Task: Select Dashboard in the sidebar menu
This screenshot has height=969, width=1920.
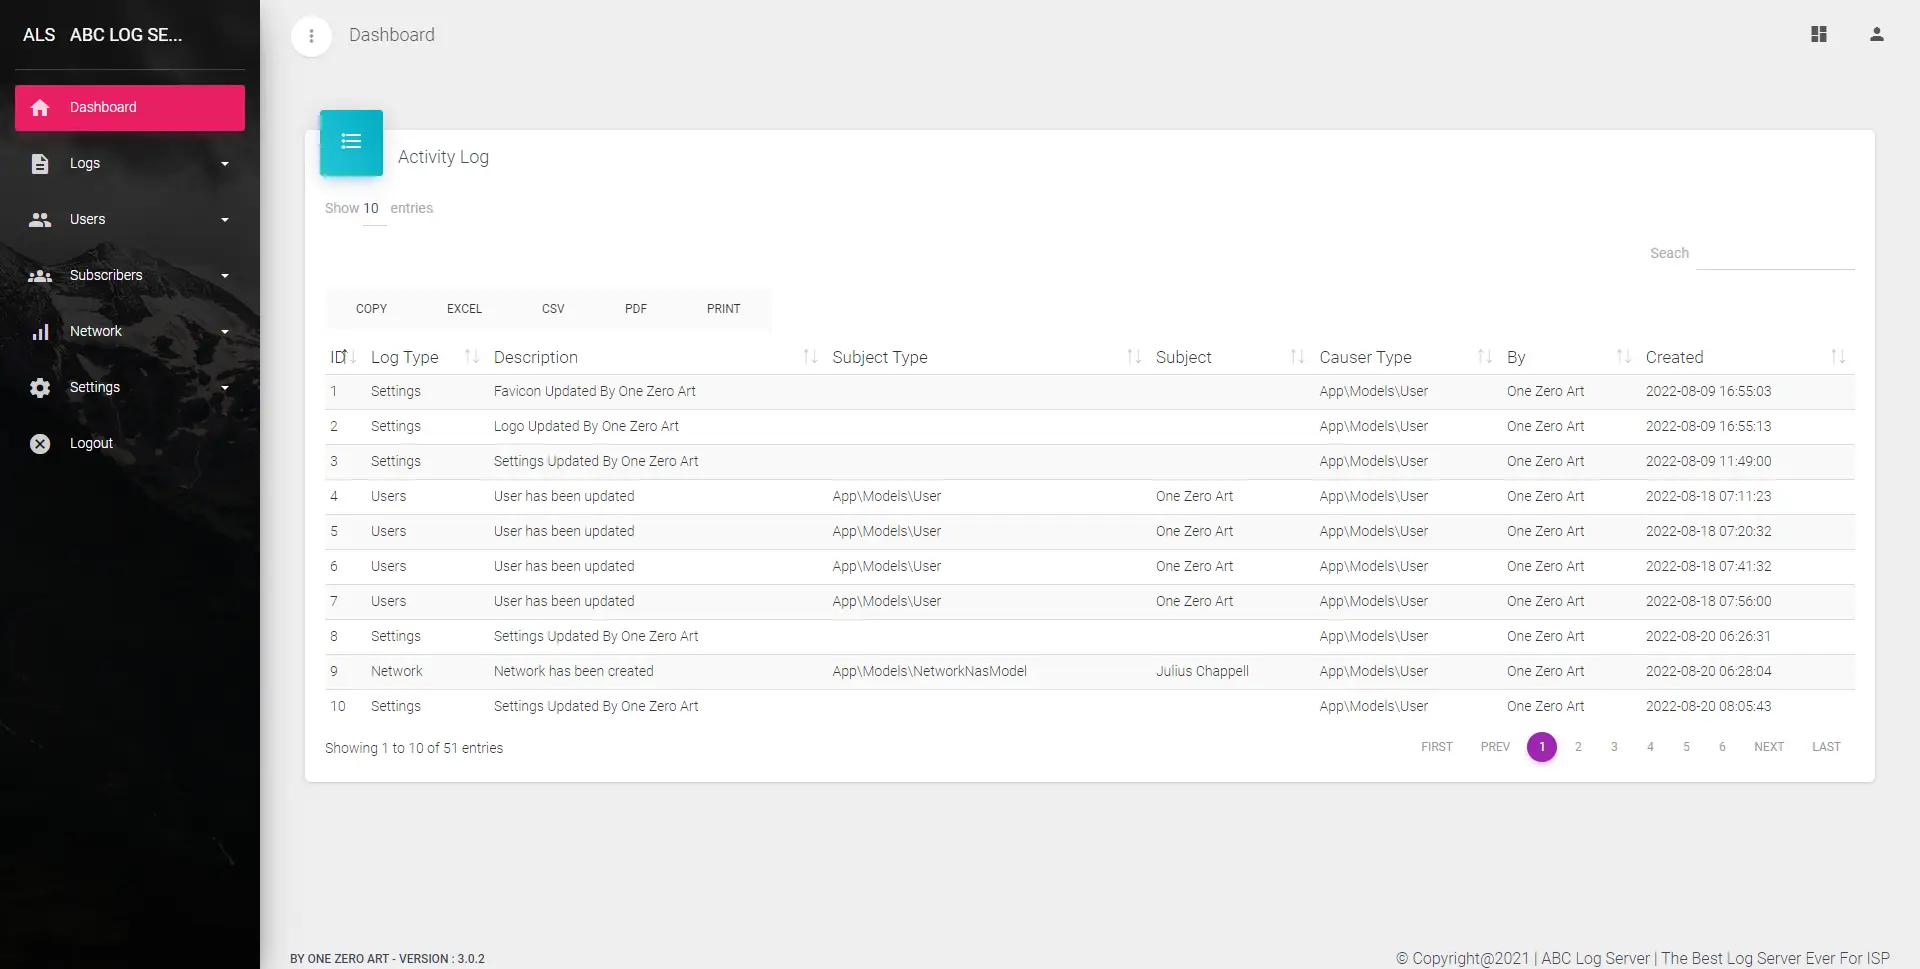Action: click(130, 108)
